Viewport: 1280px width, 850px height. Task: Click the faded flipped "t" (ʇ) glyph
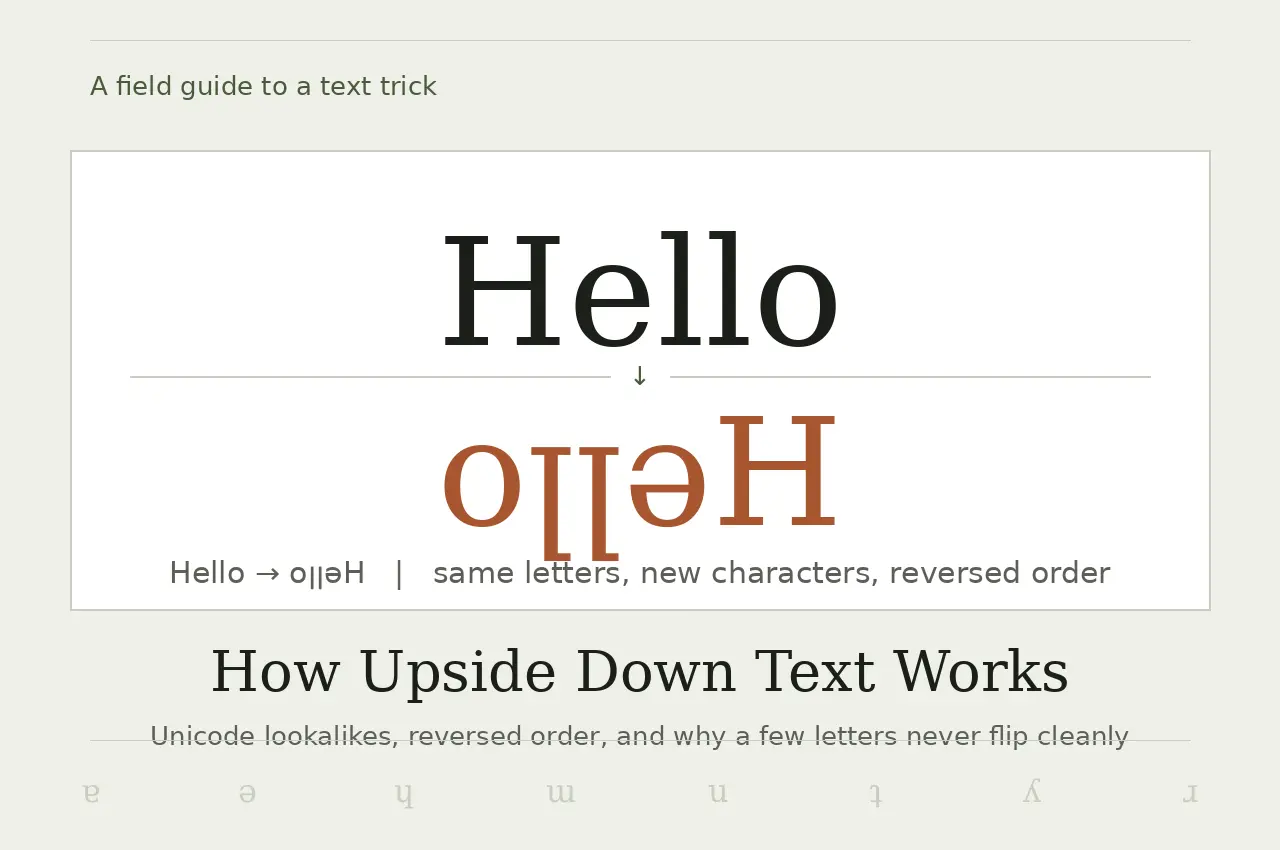[x=875, y=794]
